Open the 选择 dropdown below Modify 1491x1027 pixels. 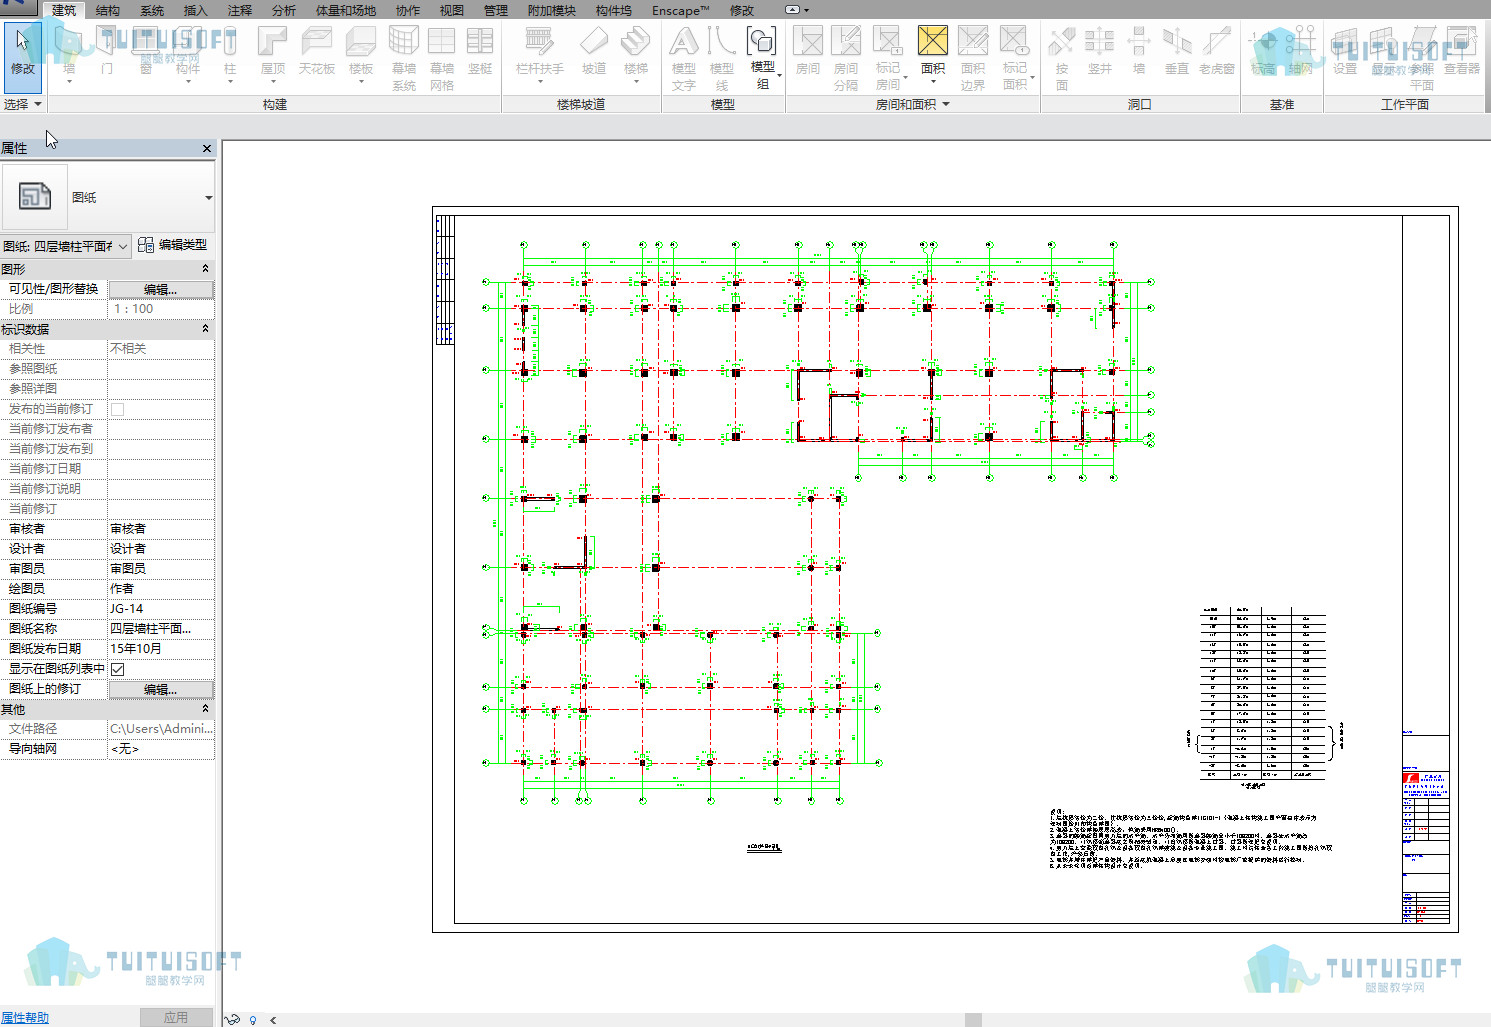(23, 104)
